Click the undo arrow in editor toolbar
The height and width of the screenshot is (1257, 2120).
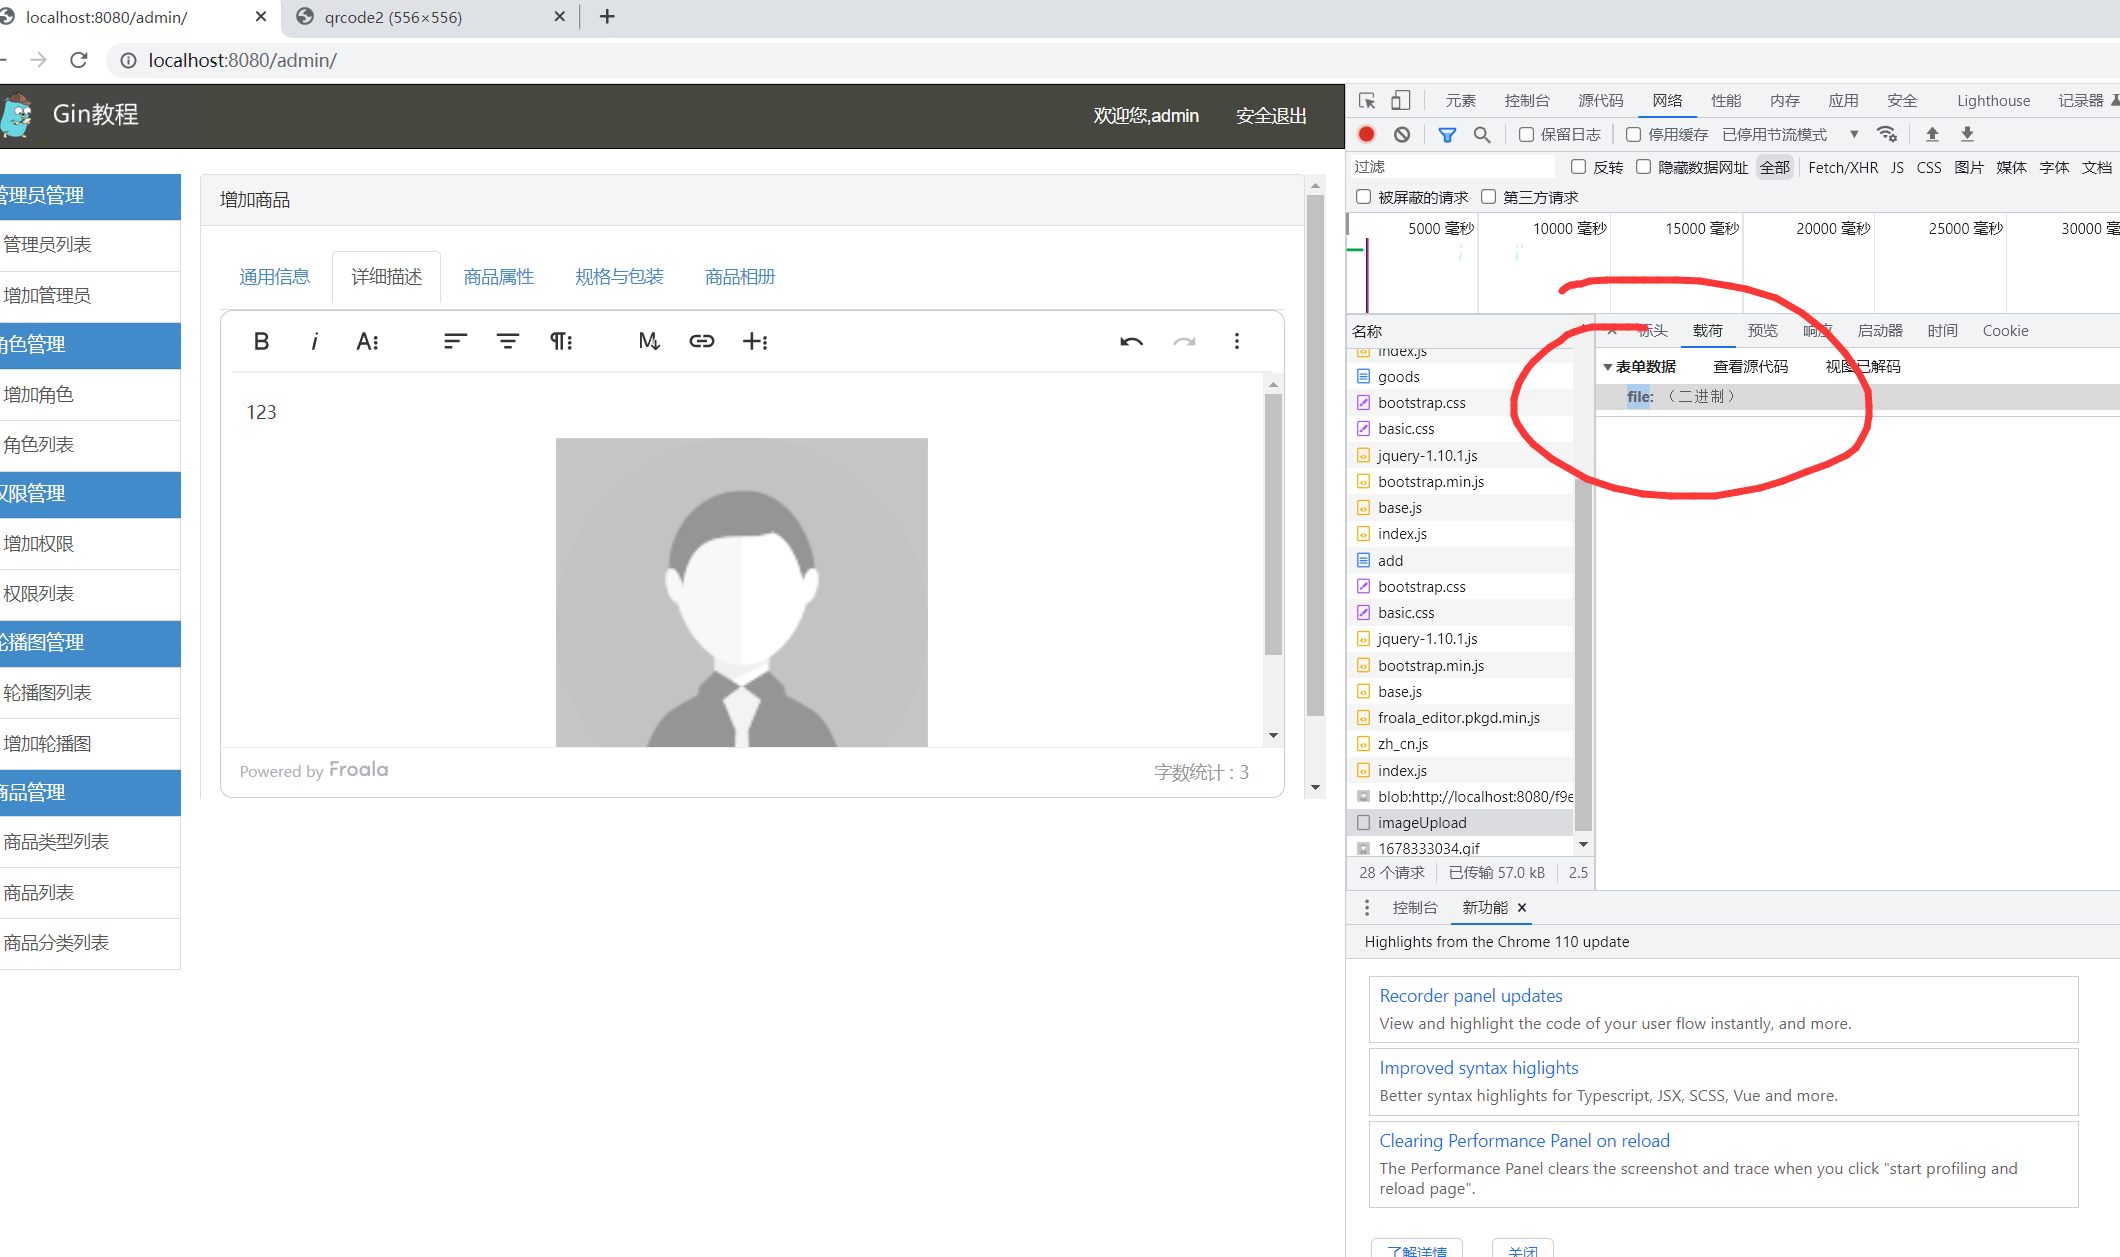[1131, 341]
